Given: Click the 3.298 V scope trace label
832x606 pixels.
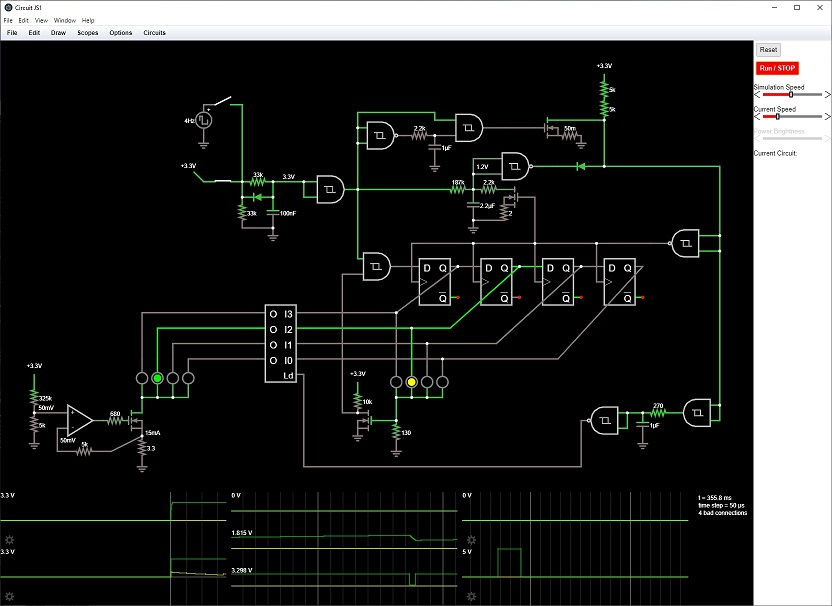Looking at the screenshot, I should [x=242, y=570].
